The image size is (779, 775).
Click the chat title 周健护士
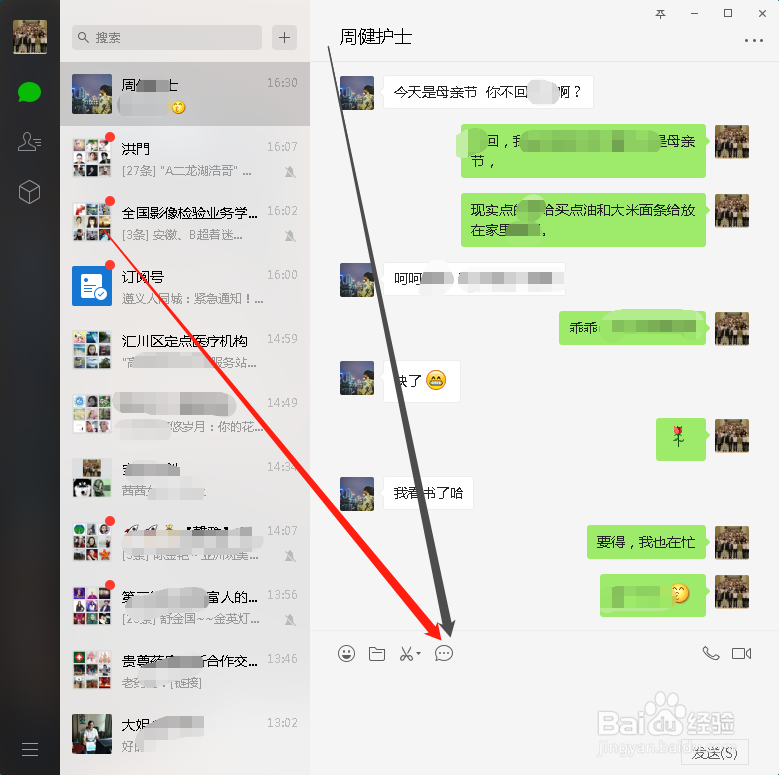click(376, 37)
